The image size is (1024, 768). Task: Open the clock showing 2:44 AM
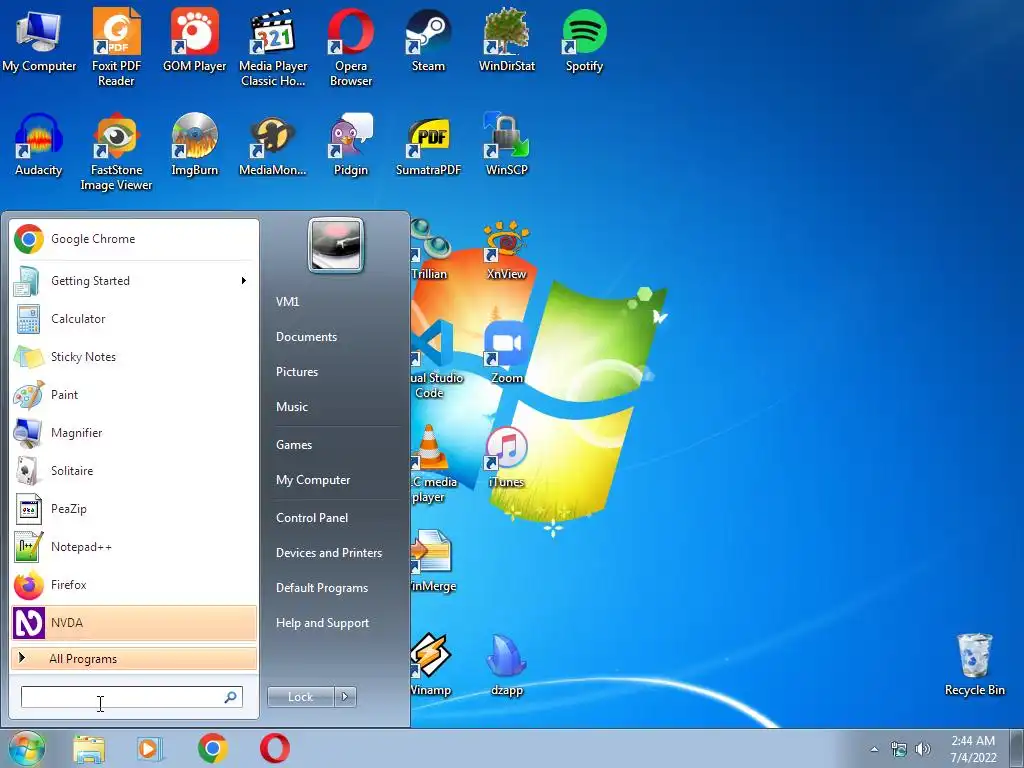[x=973, y=749]
